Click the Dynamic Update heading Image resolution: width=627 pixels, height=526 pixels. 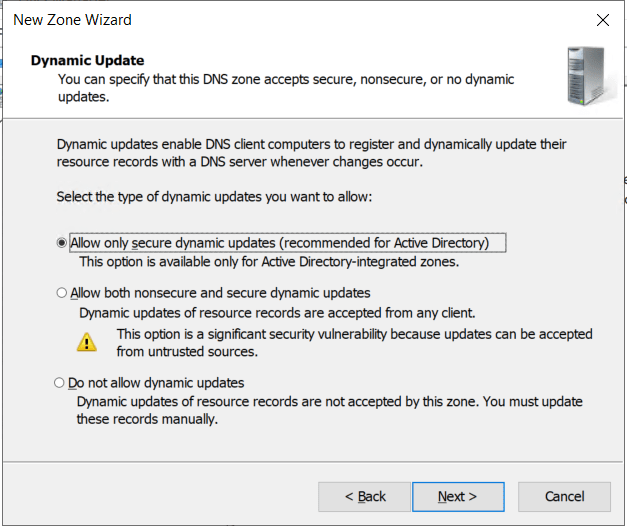click(x=87, y=60)
